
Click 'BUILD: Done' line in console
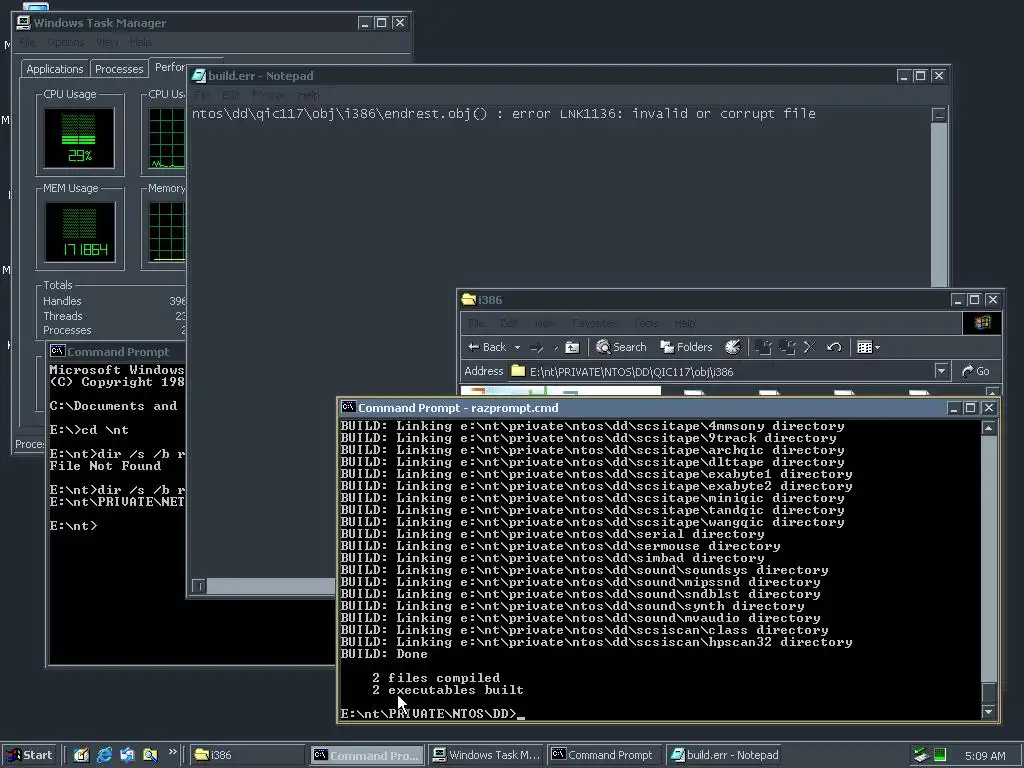coord(384,654)
